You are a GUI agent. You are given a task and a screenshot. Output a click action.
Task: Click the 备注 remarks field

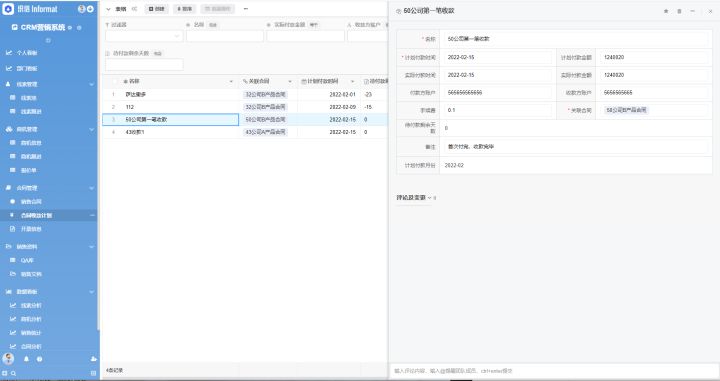[x=576, y=147]
